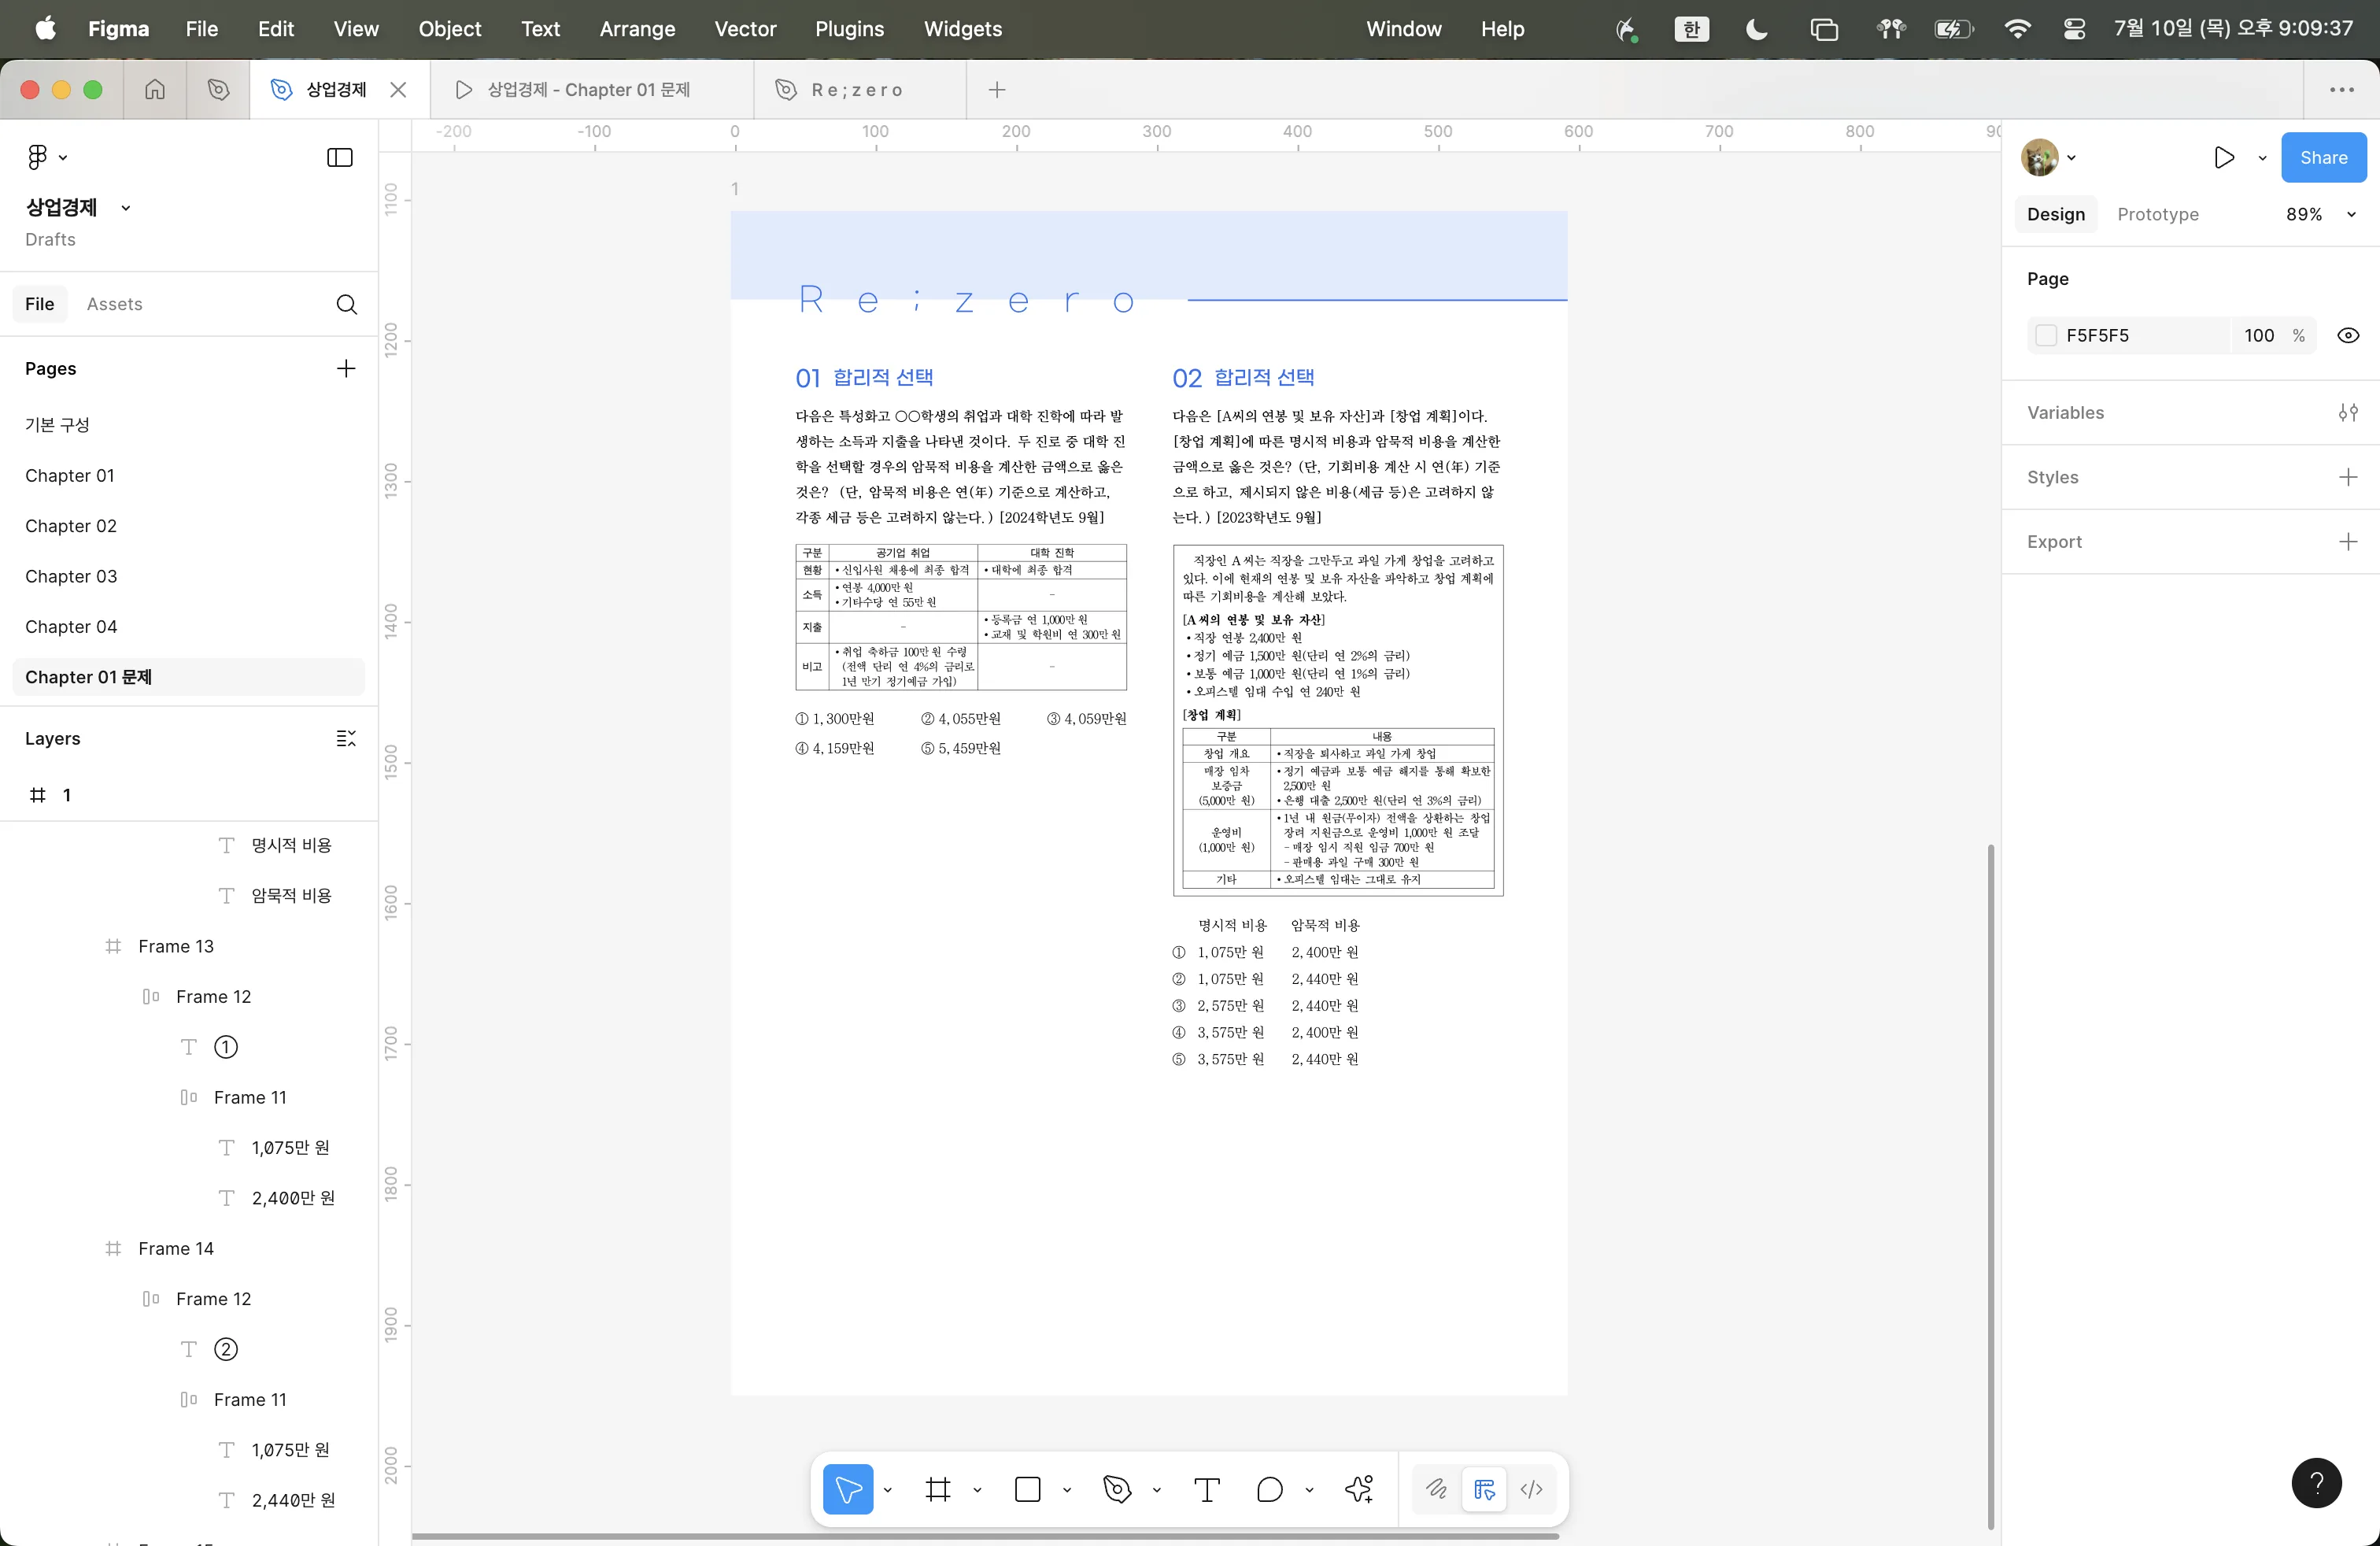Screen dimensions: 2380x1546
Task: Open the Rectangle shape tools dropdown arrow
Action: pos(1067,1490)
